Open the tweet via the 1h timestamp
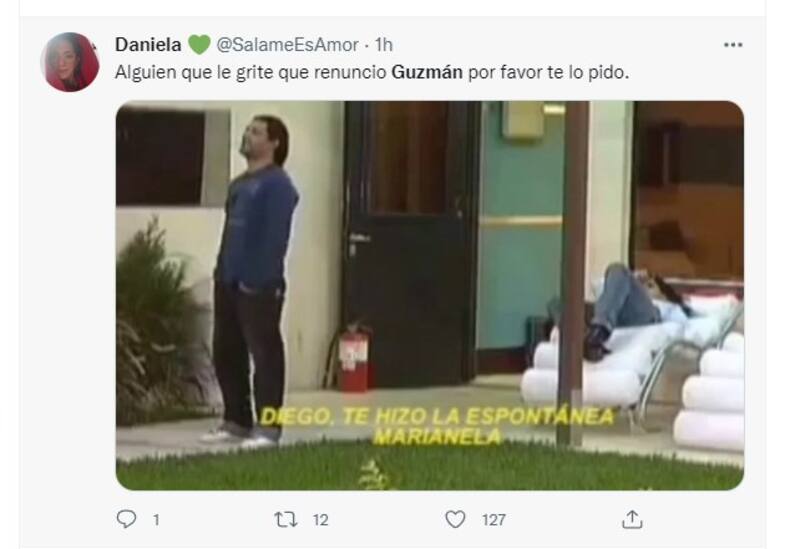This screenshot has height=549, width=800. pos(384,45)
